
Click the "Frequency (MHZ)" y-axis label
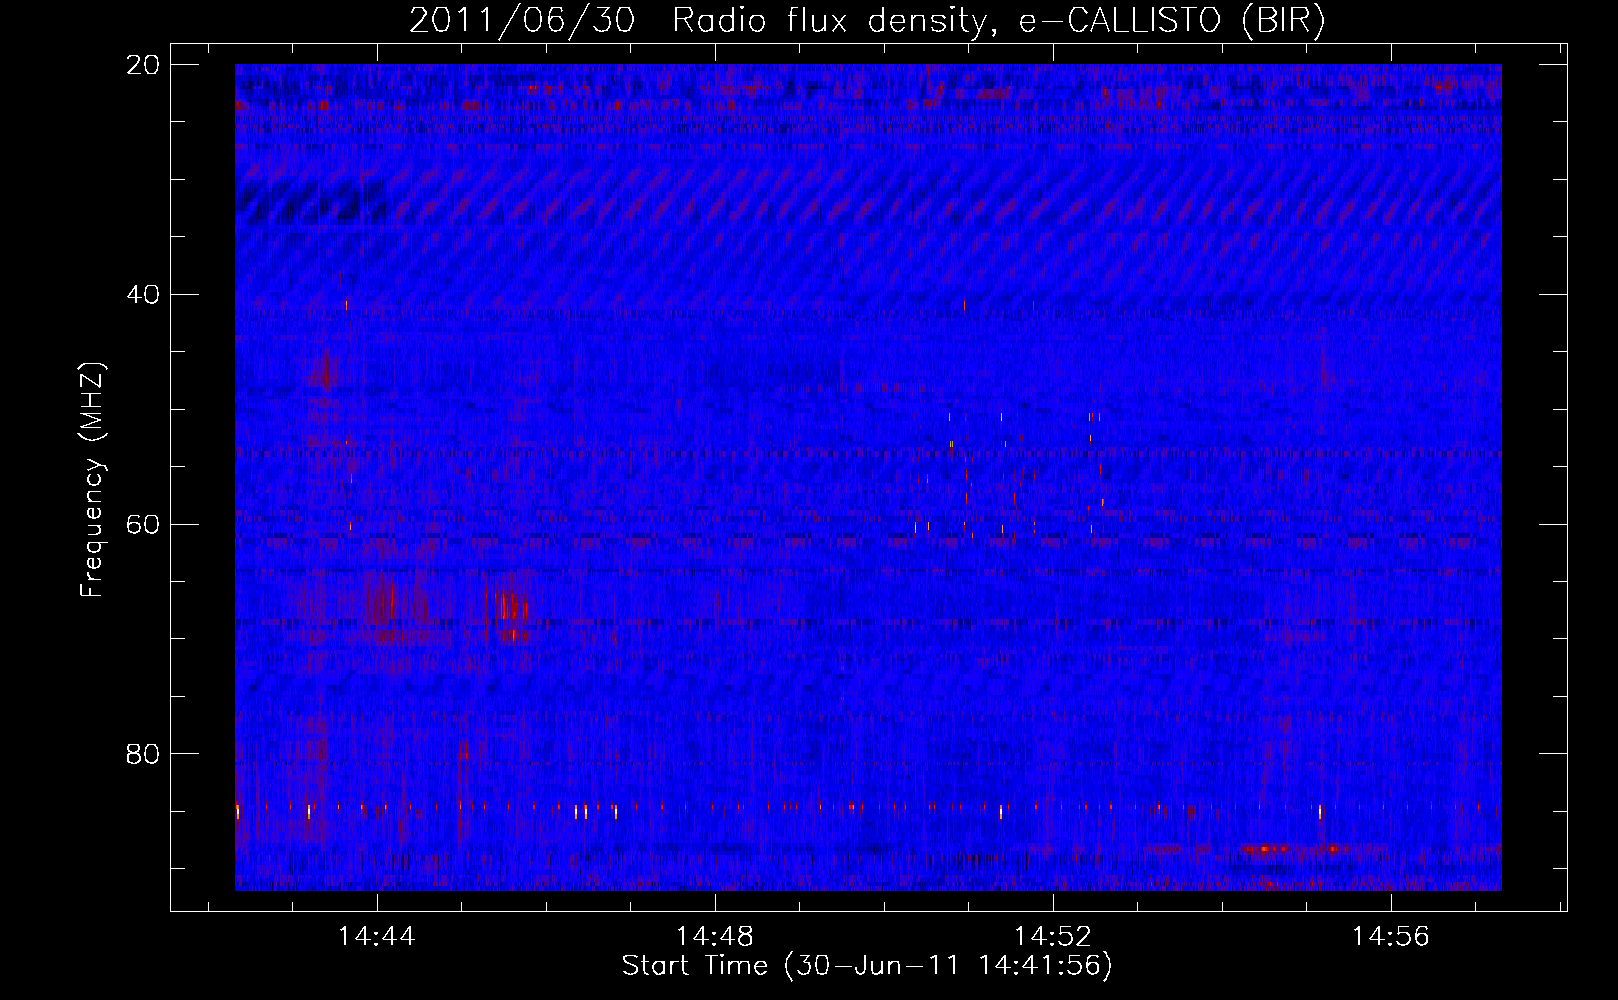pos(92,480)
